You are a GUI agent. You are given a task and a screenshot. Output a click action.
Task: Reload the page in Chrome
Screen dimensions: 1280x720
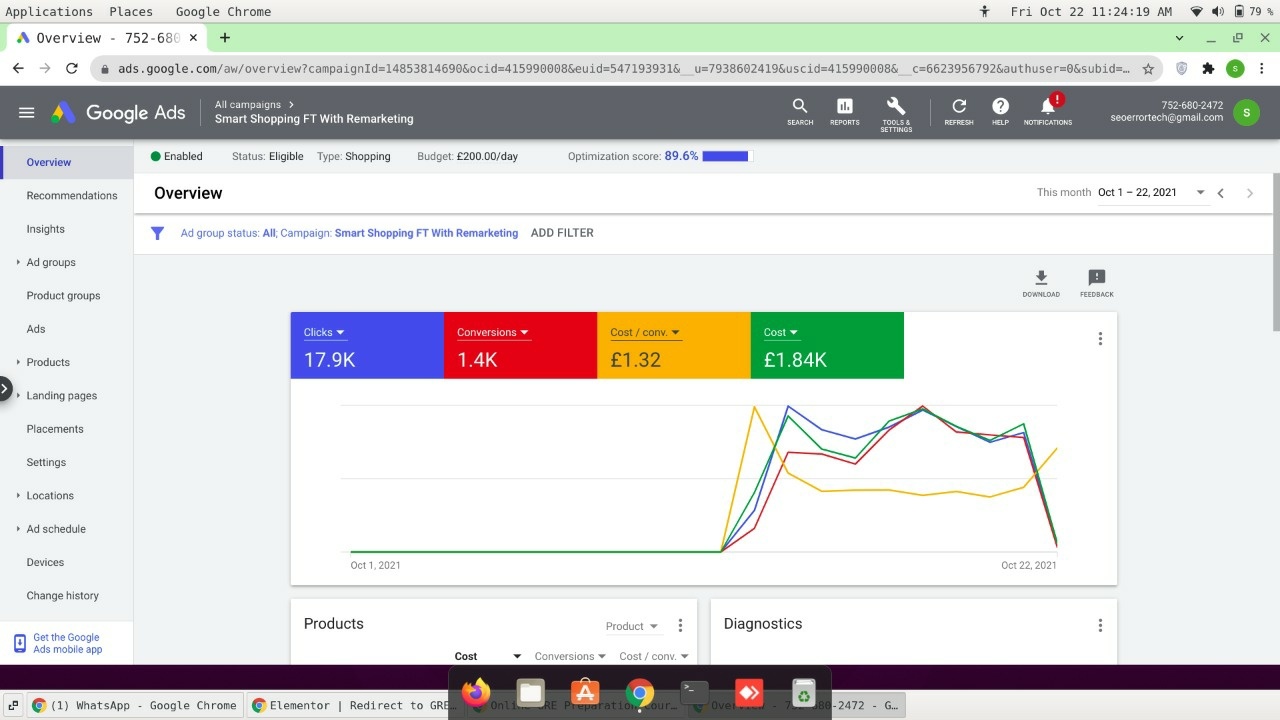(x=72, y=68)
